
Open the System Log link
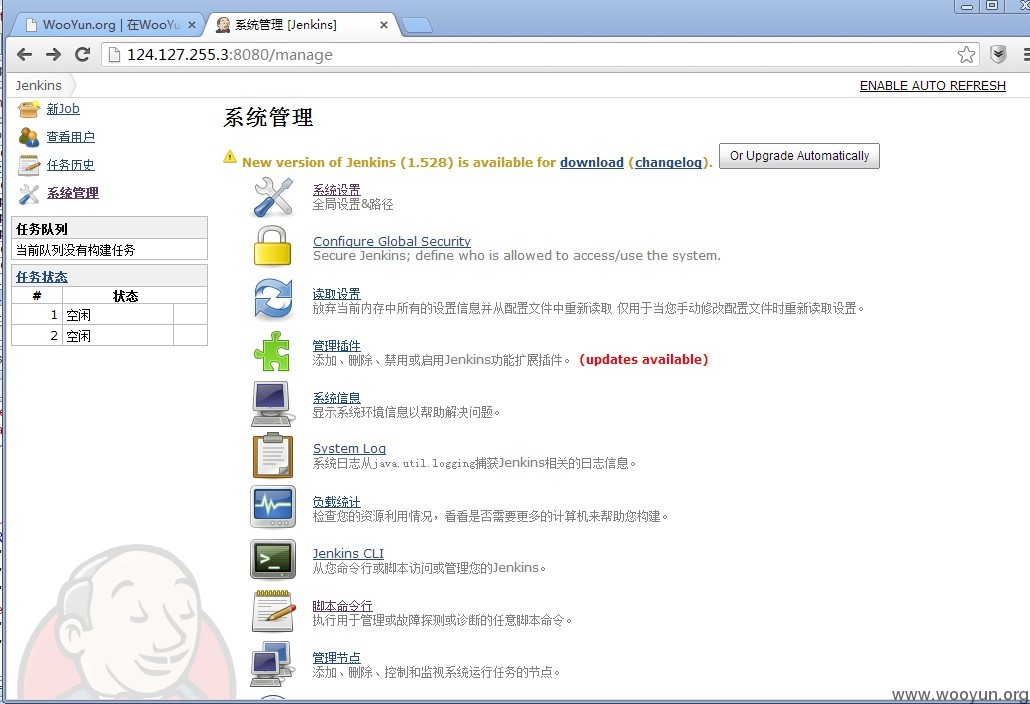coord(349,449)
